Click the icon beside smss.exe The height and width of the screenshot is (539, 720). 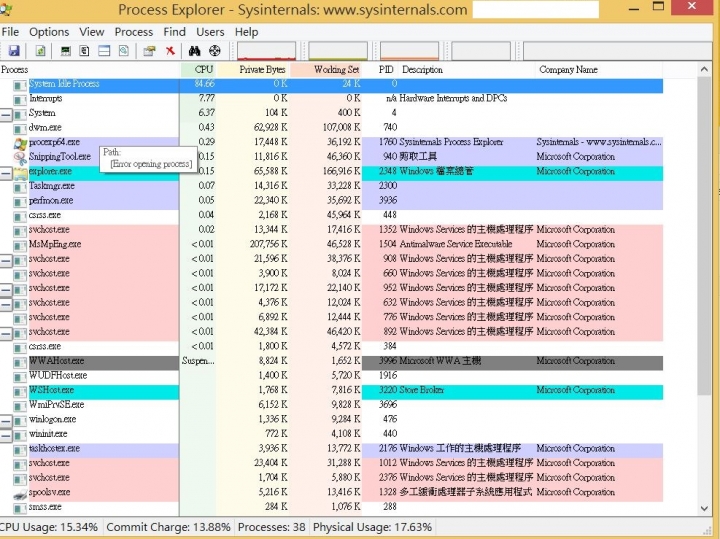(x=20, y=509)
